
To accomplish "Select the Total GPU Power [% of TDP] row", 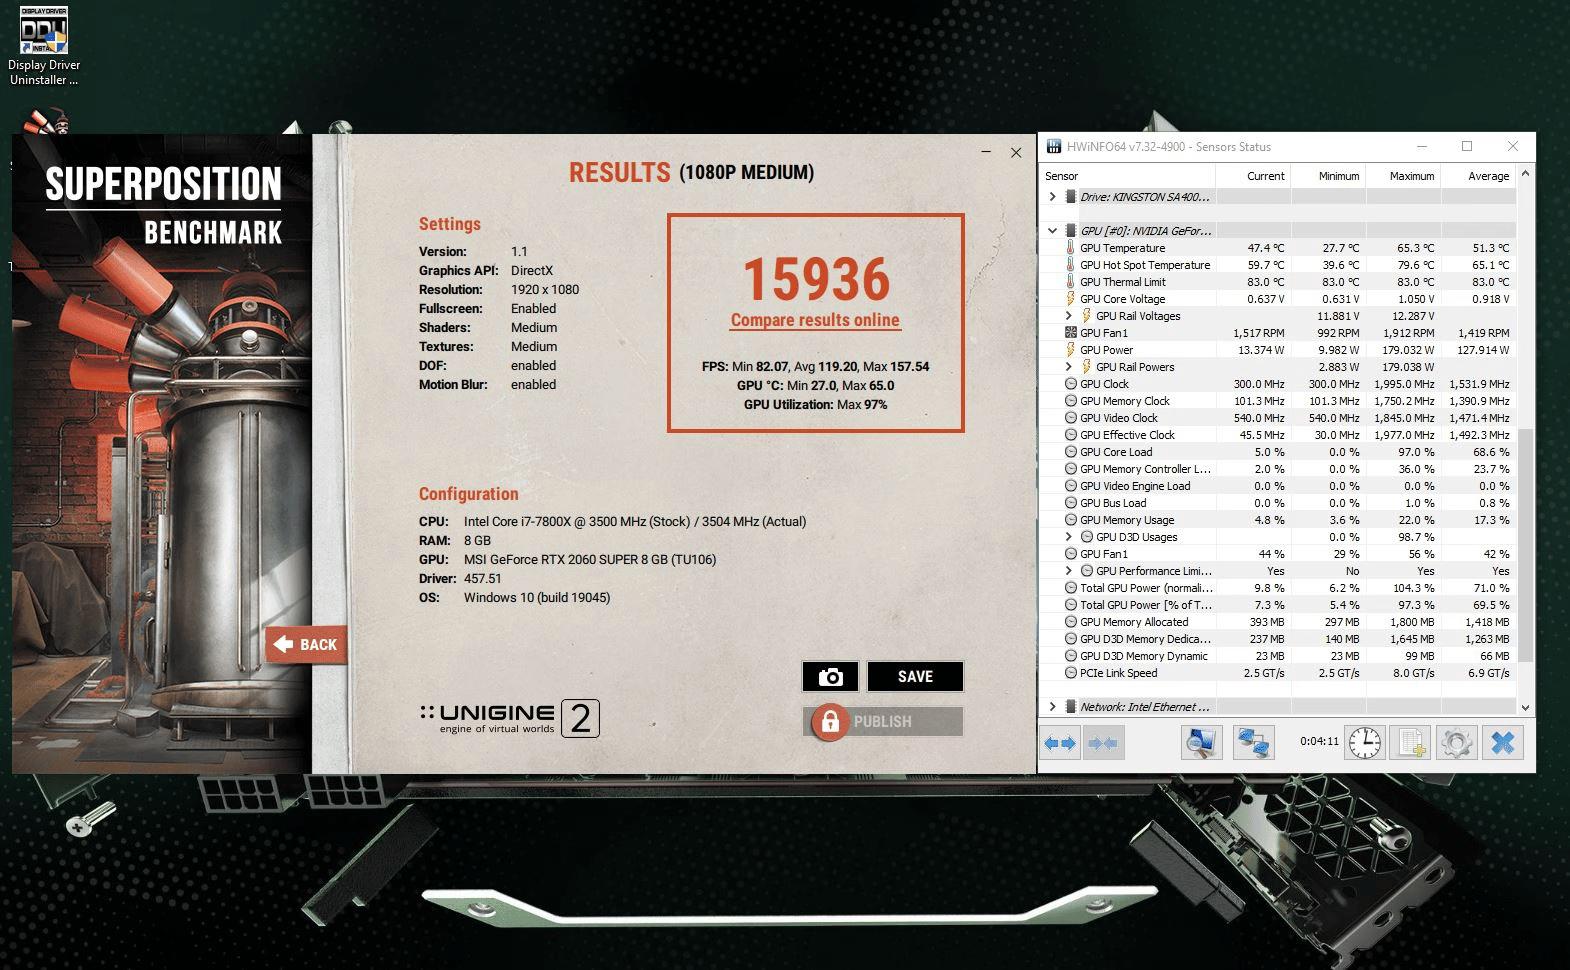I will 1278,604.
